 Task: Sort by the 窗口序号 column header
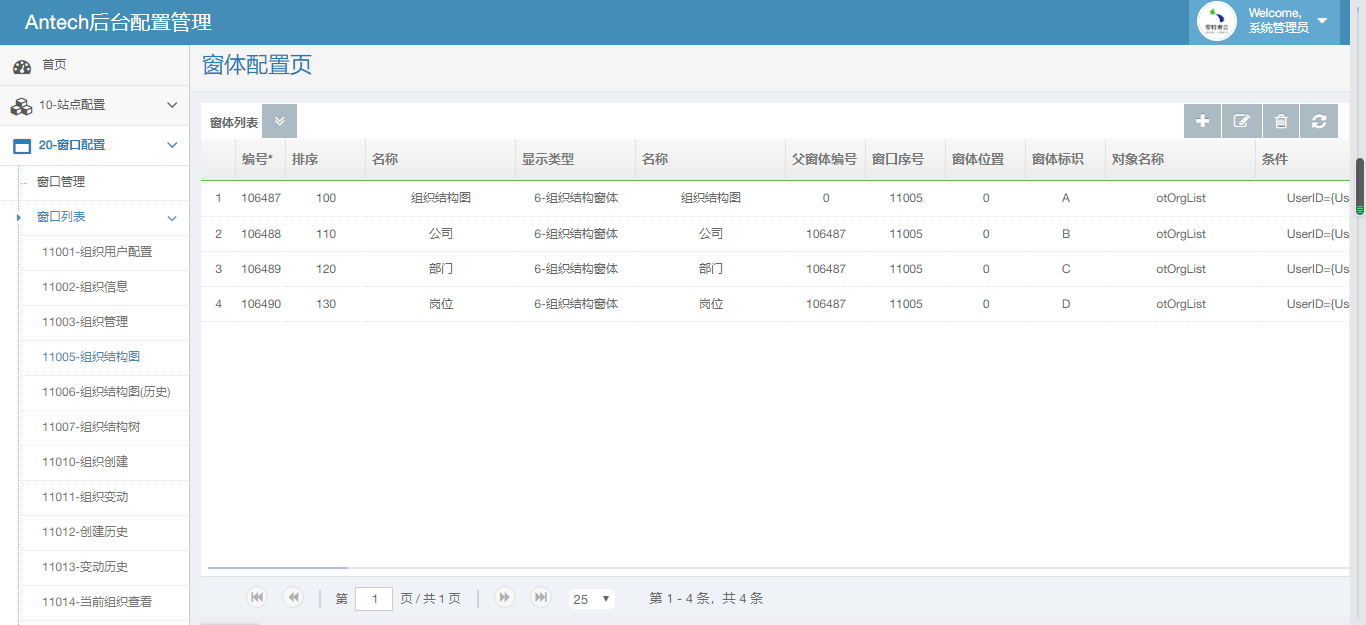[905, 159]
